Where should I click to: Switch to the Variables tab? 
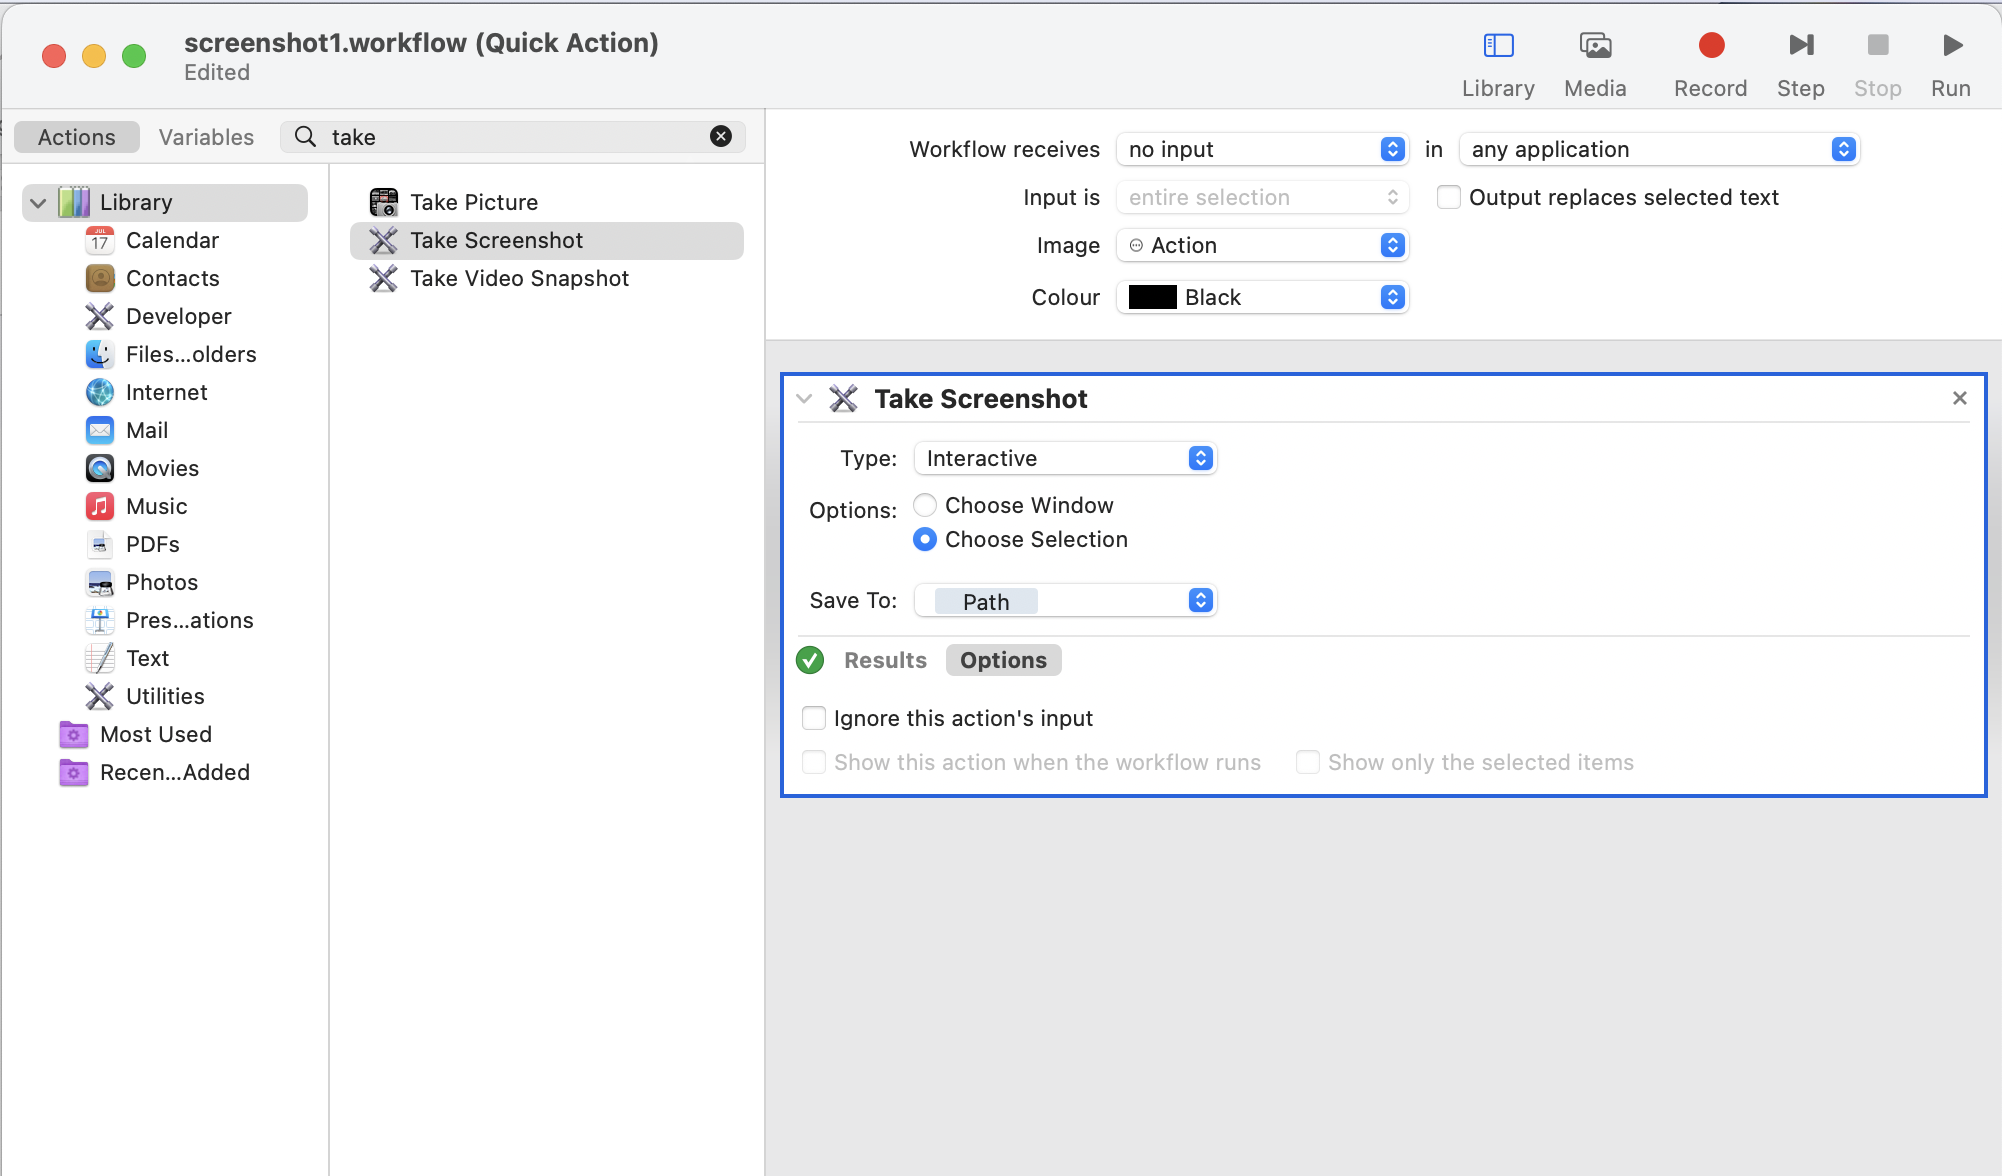pos(206,138)
